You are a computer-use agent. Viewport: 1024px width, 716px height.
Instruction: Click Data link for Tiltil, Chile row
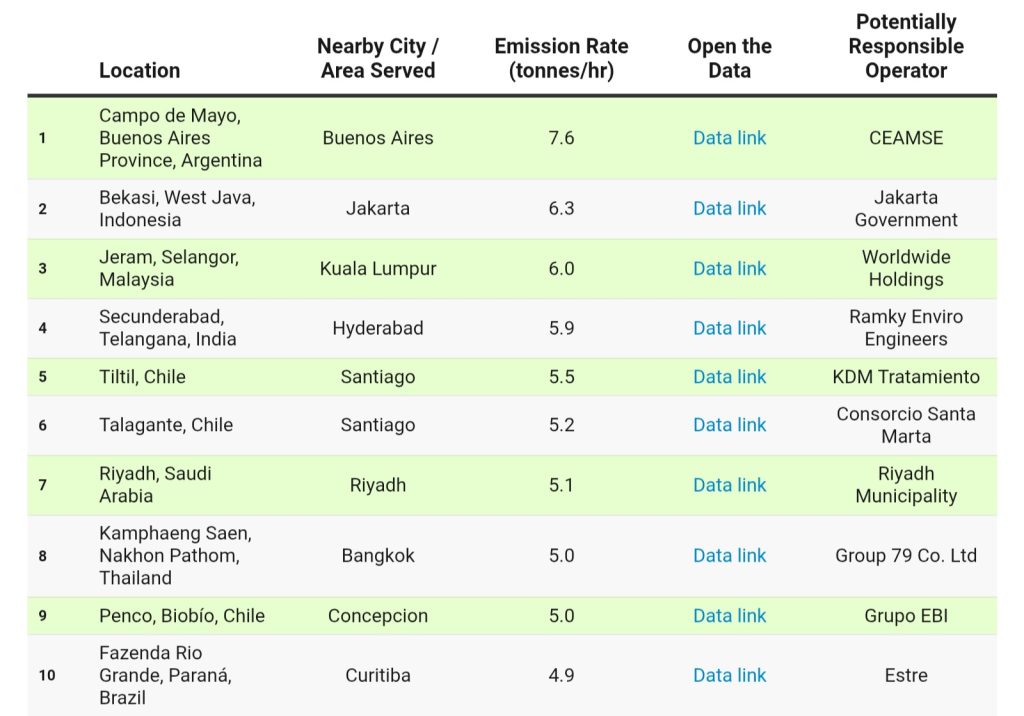click(729, 377)
